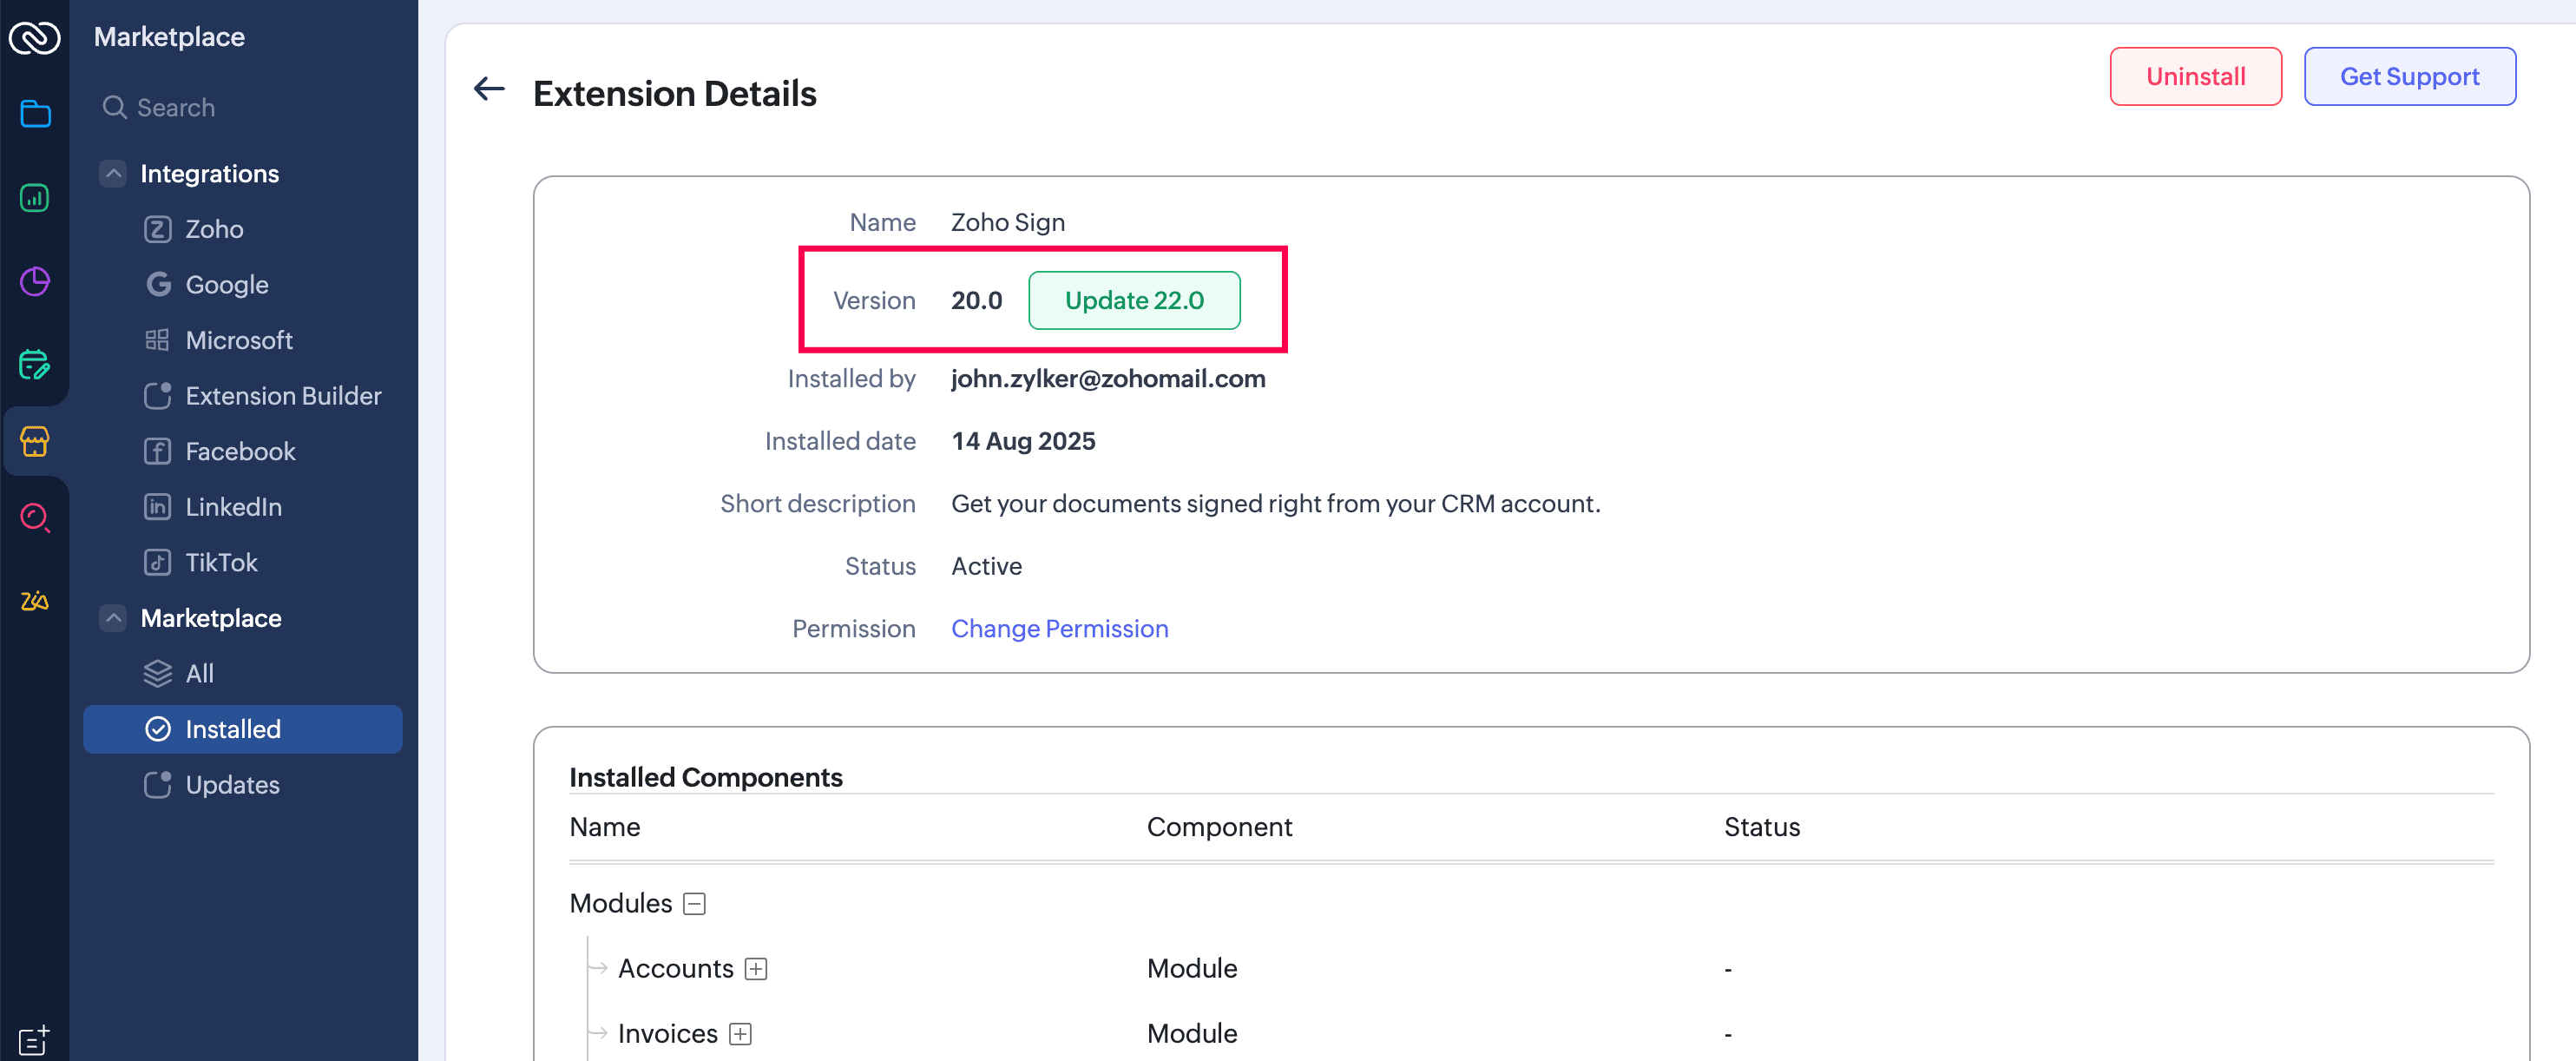
Task: Click the purple pie chart rail icon
Action: coord(35,282)
